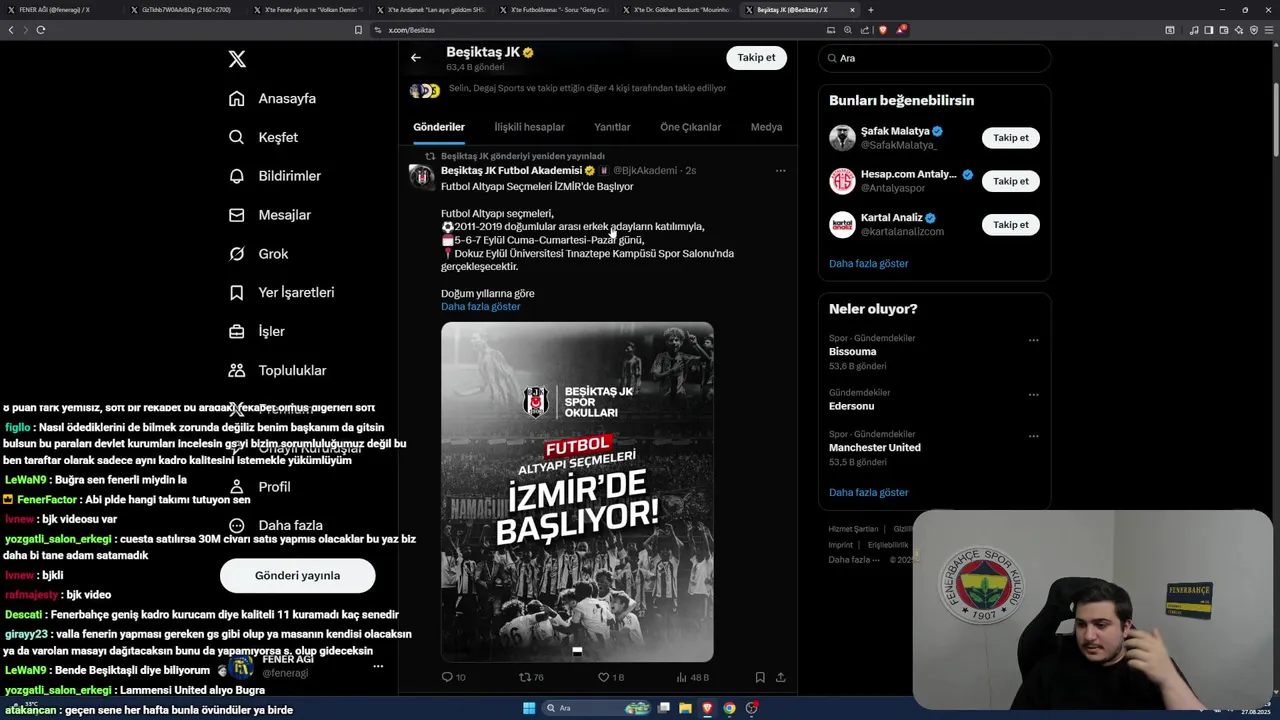This screenshot has height=720, width=1280.
Task: Open Profil from the sidebar
Action: pyautogui.click(x=259, y=487)
